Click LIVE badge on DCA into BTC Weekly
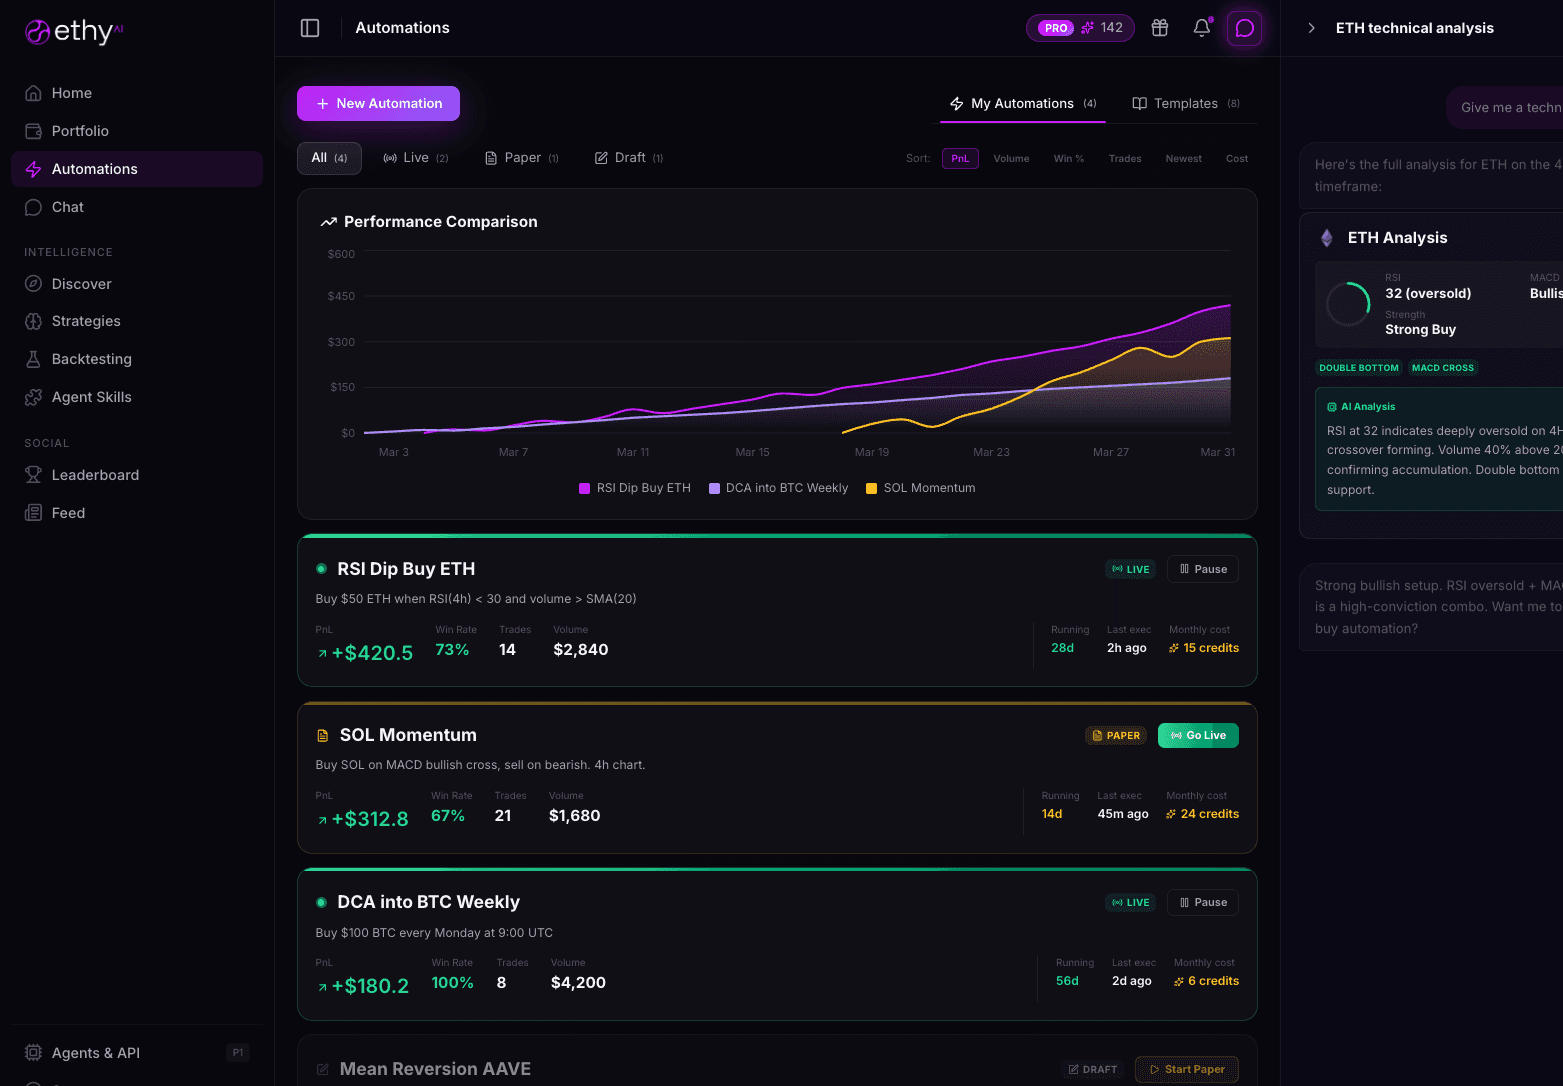This screenshot has width=1563, height=1086. [1131, 902]
